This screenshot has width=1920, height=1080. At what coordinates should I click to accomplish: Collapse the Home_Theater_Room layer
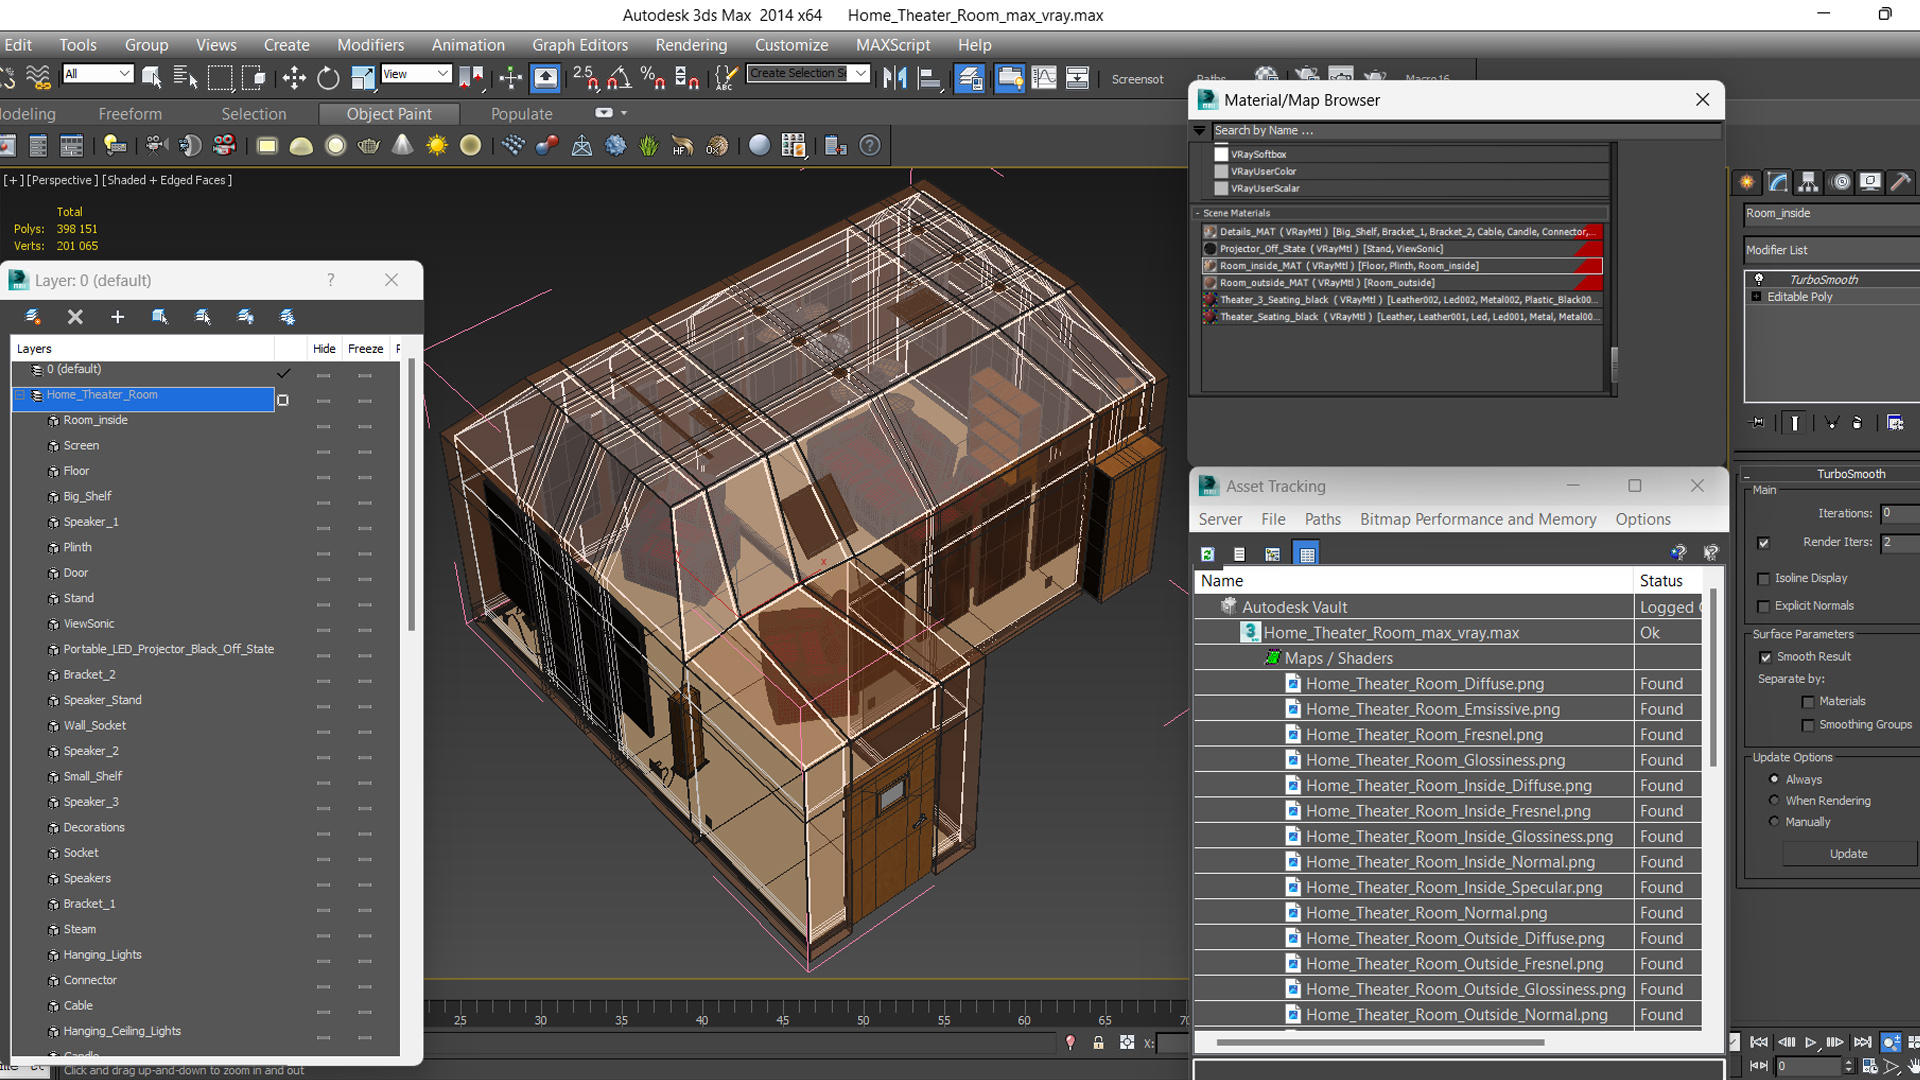(x=20, y=395)
